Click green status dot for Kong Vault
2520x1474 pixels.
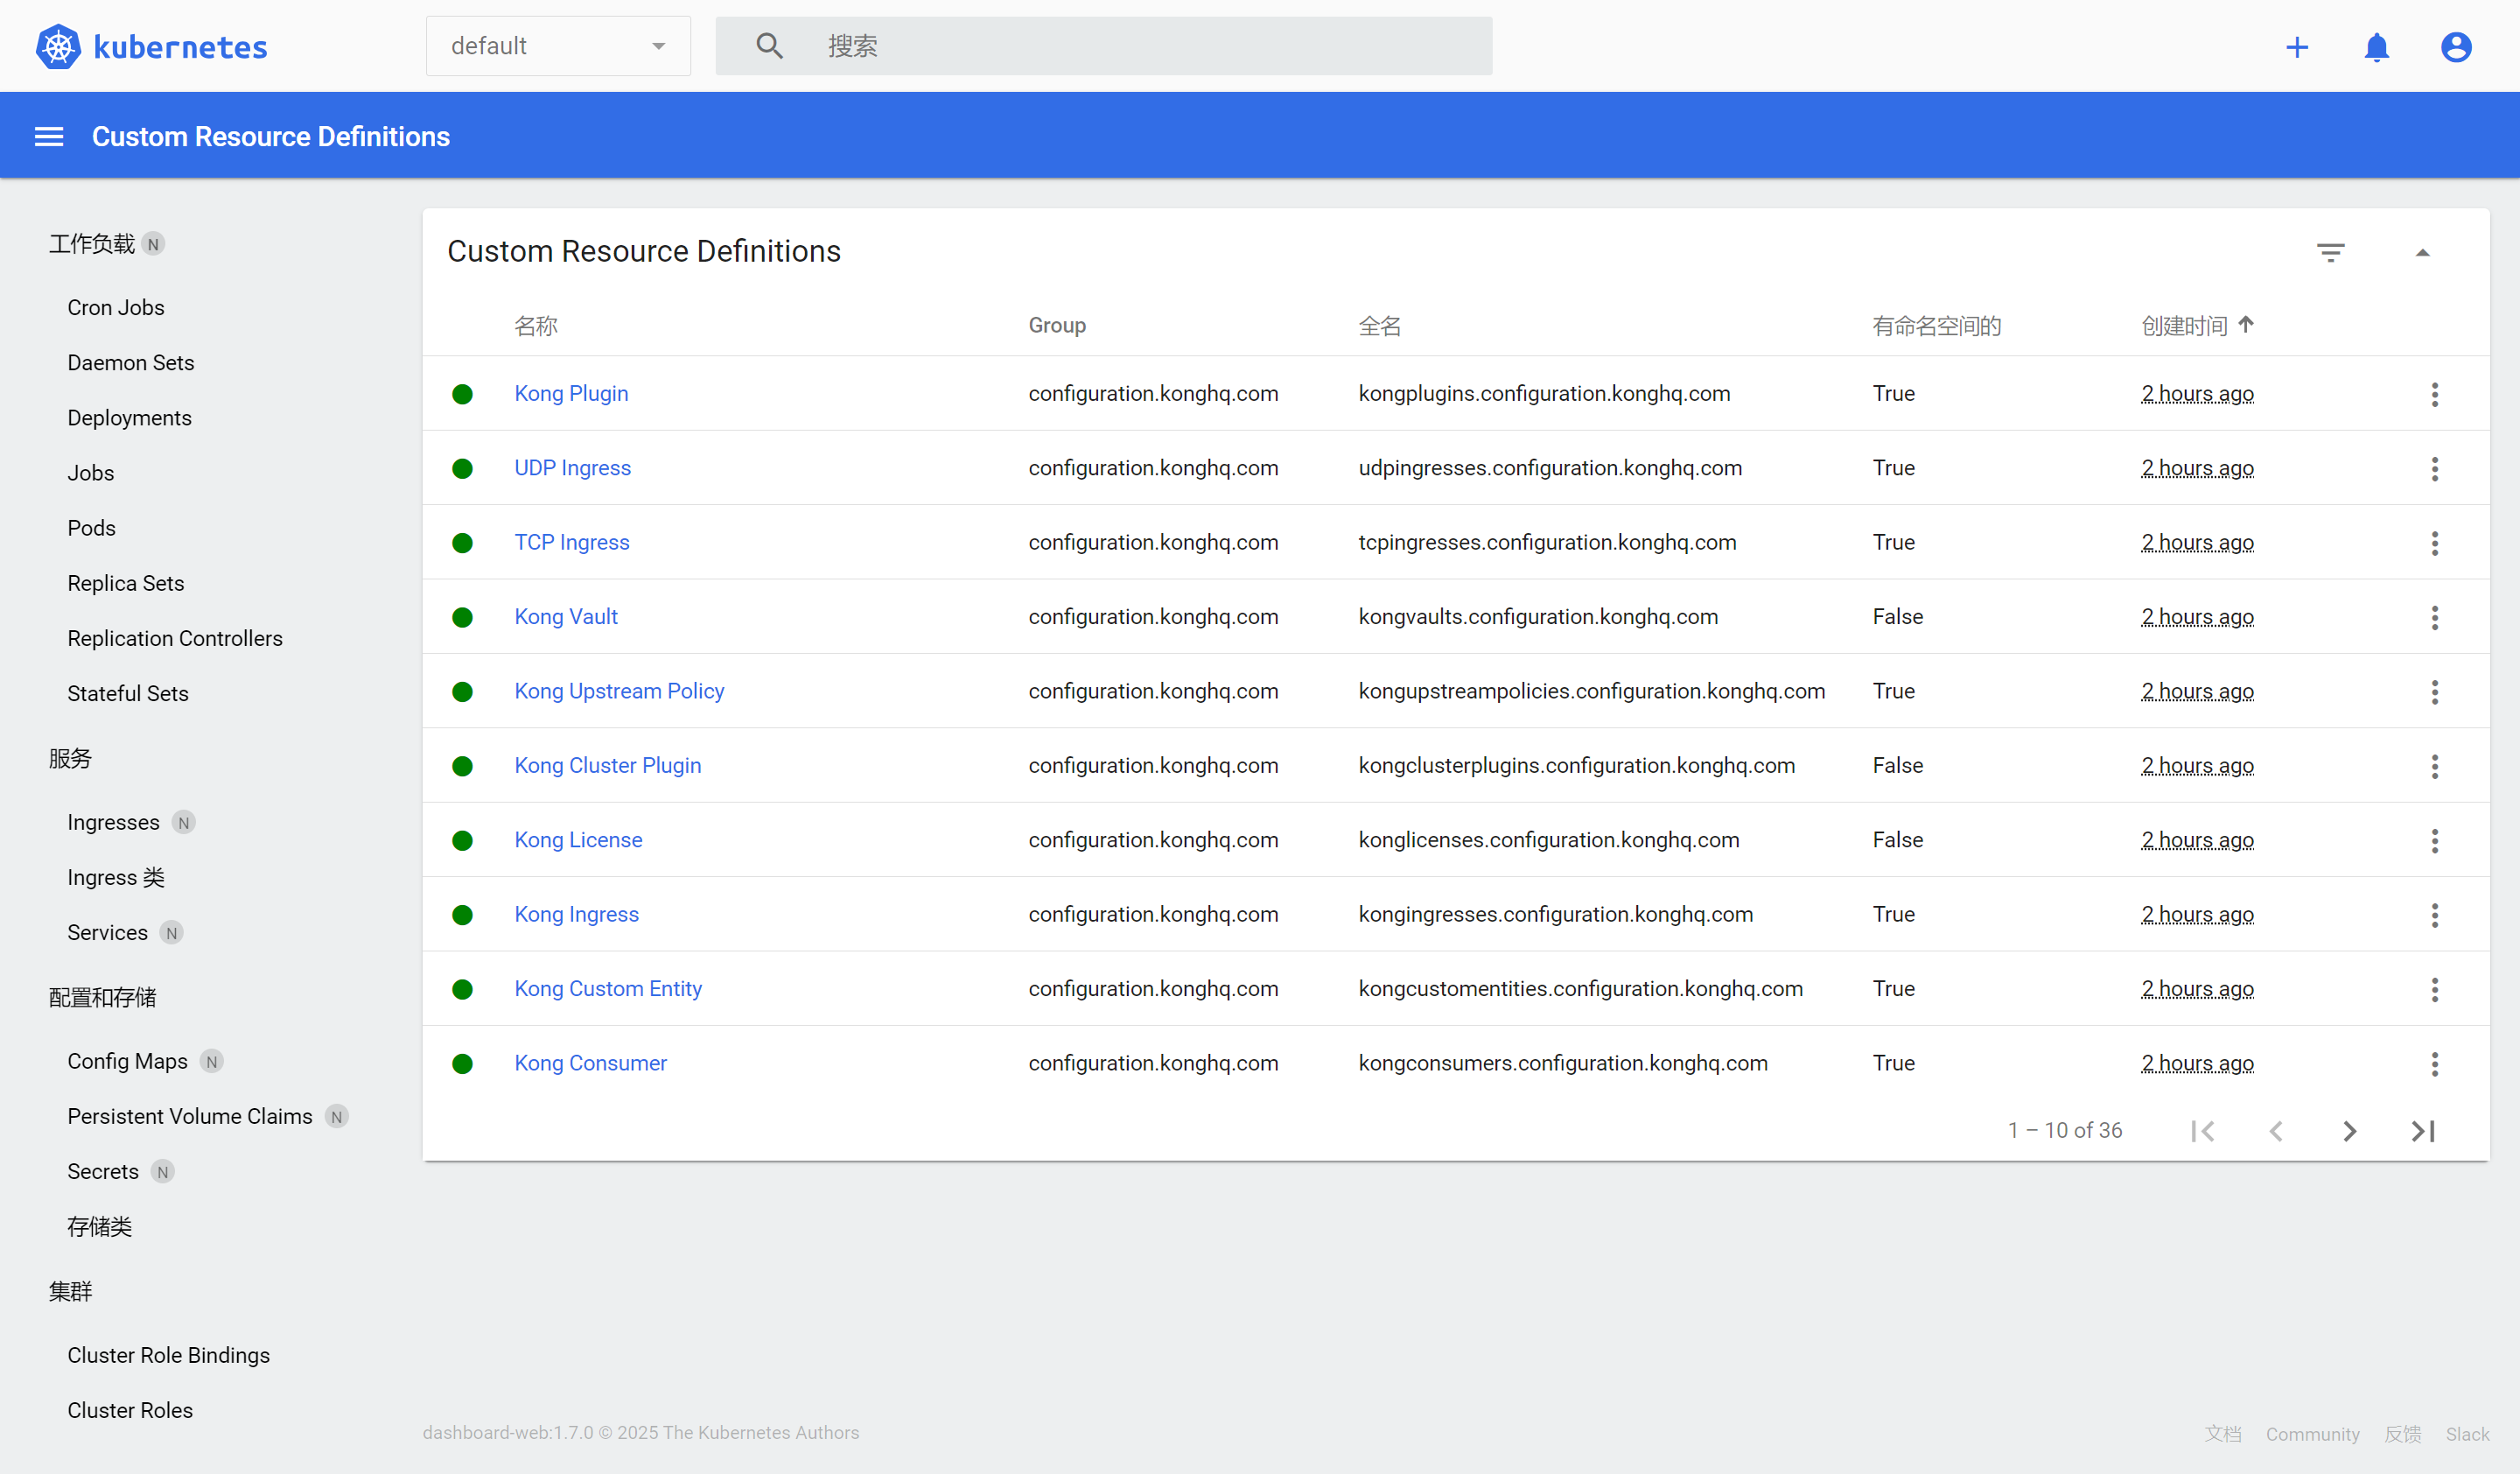click(462, 617)
